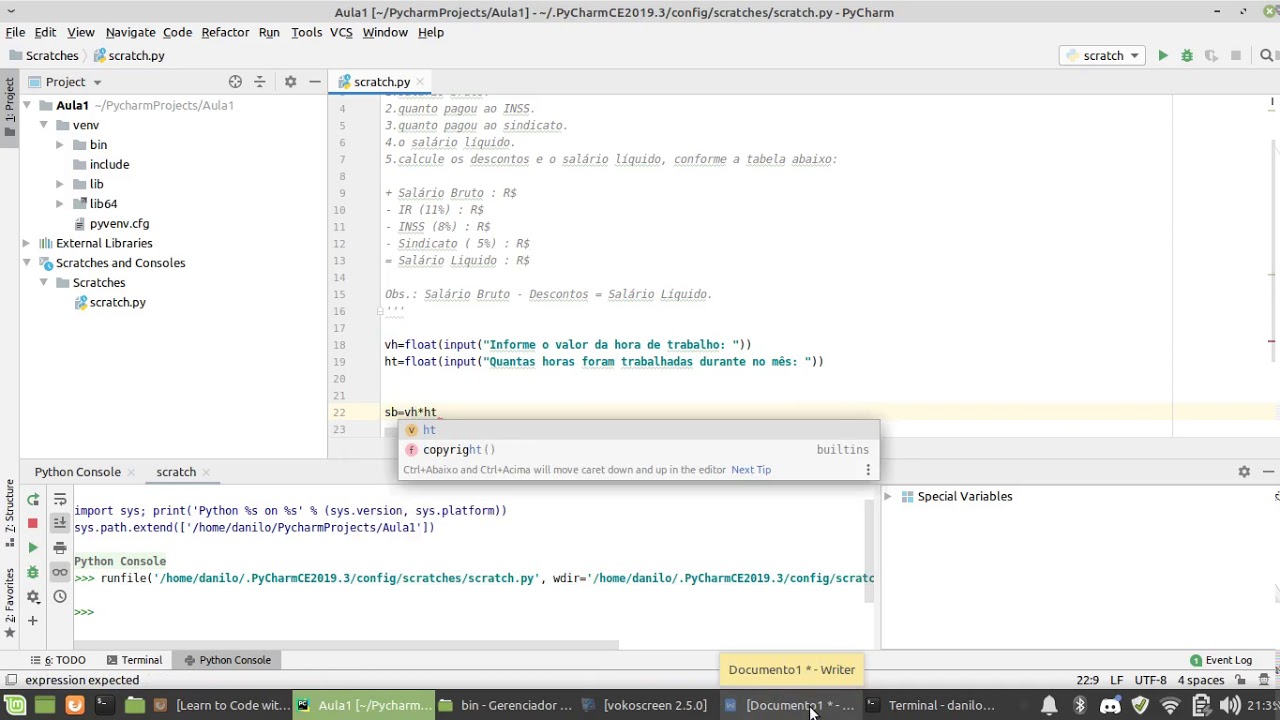This screenshot has width=1280, height=720.
Task: Hide the Project tool window
Action: [314, 82]
